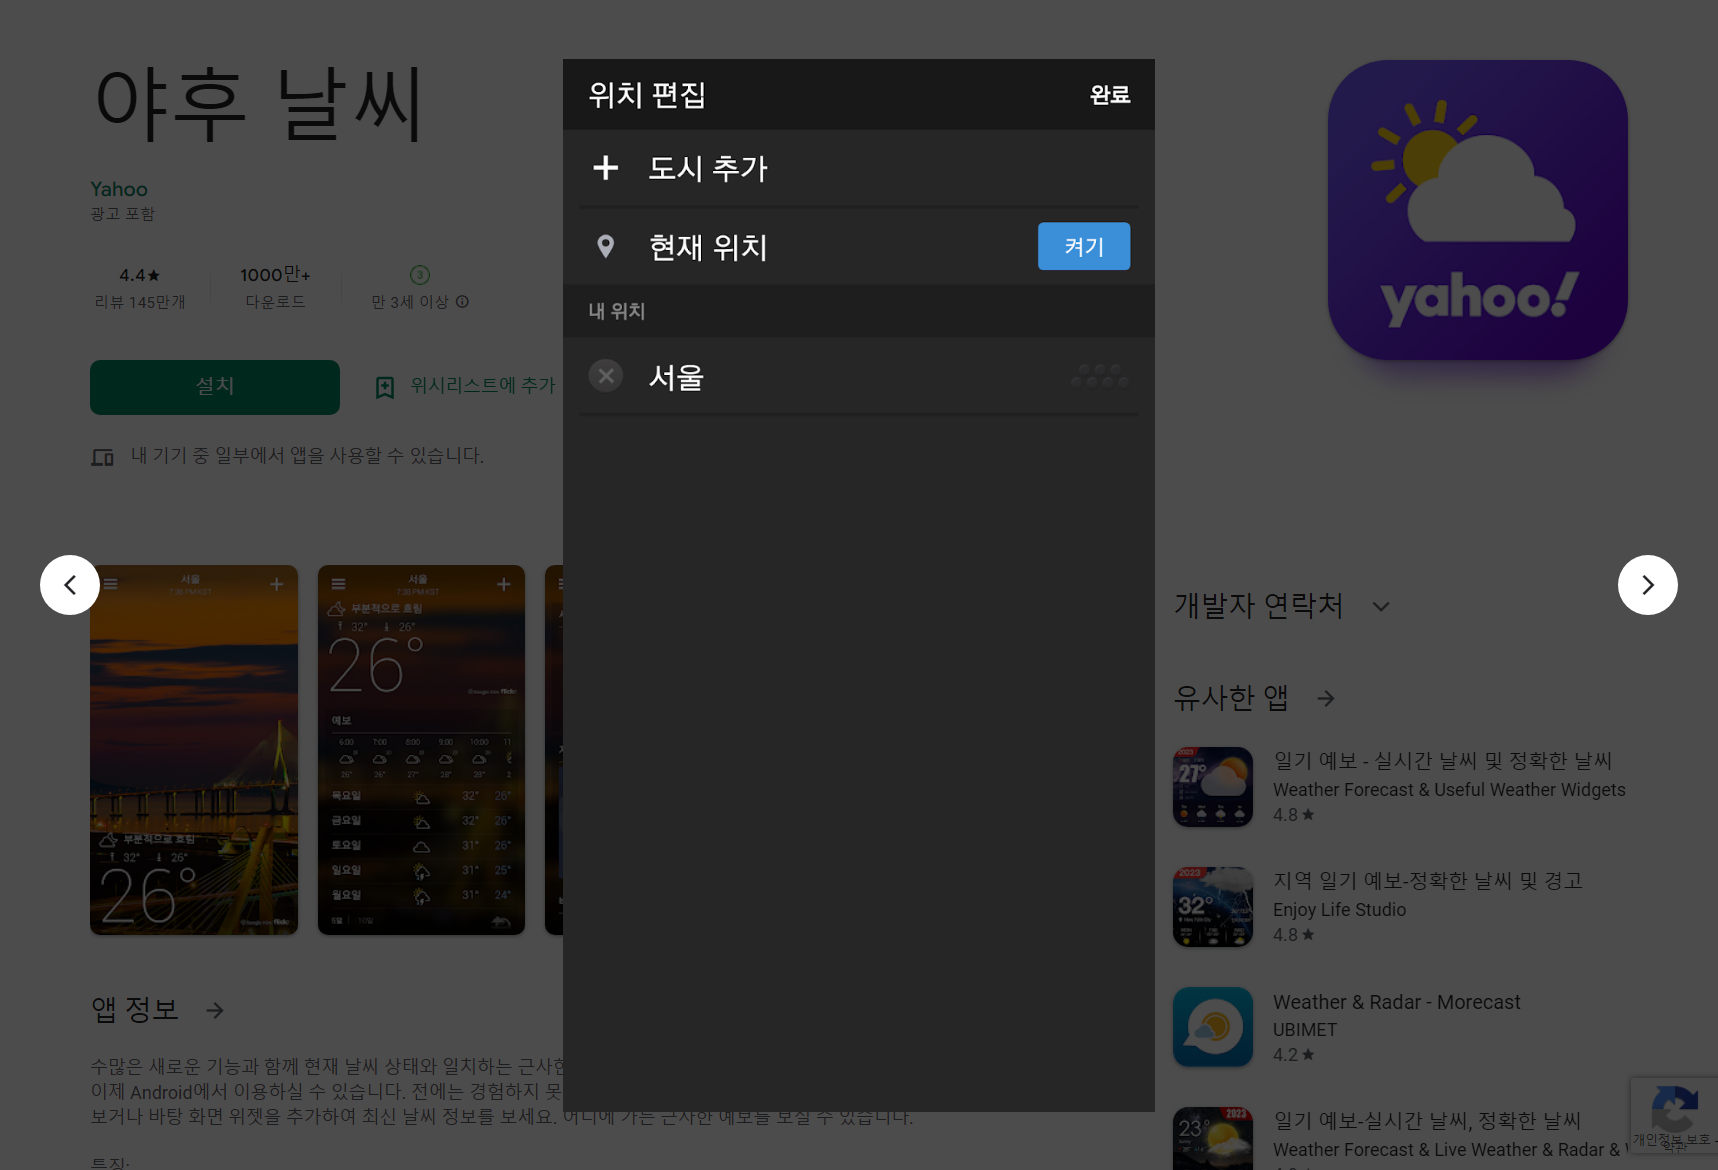Viewport: 1718px width, 1170px height.
Task: Click the Morecast app icon
Action: click(1213, 1027)
